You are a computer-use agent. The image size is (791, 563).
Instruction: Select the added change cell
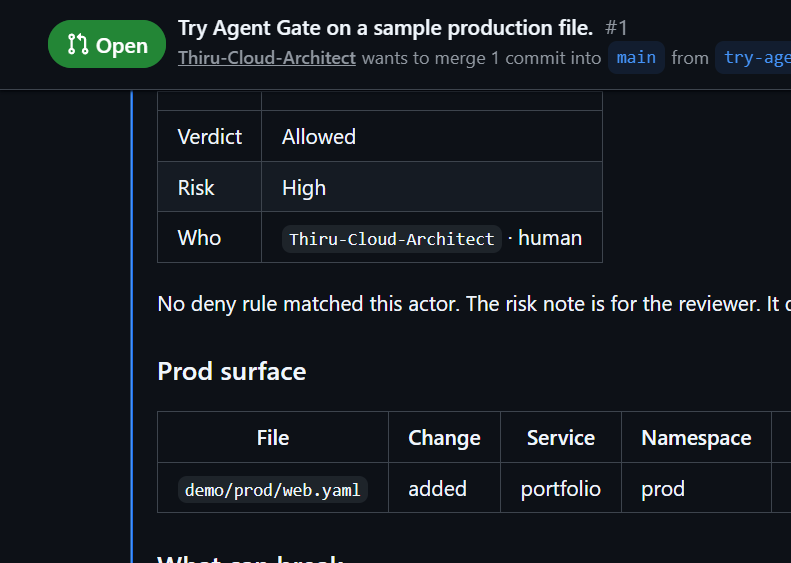(x=444, y=488)
